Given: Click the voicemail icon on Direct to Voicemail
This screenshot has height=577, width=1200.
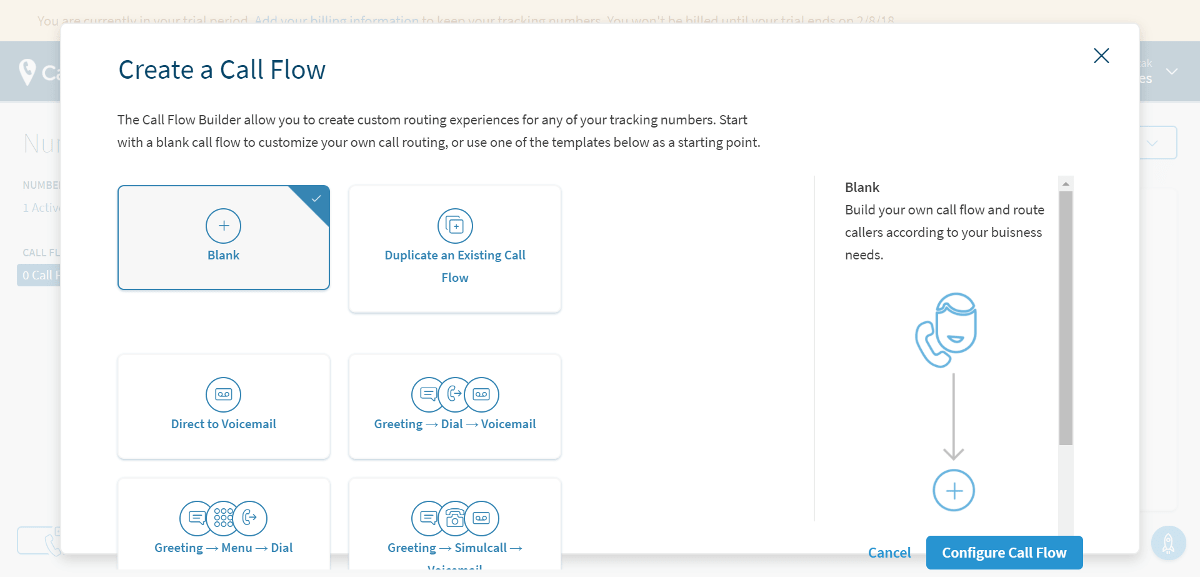Looking at the screenshot, I should coord(224,394).
